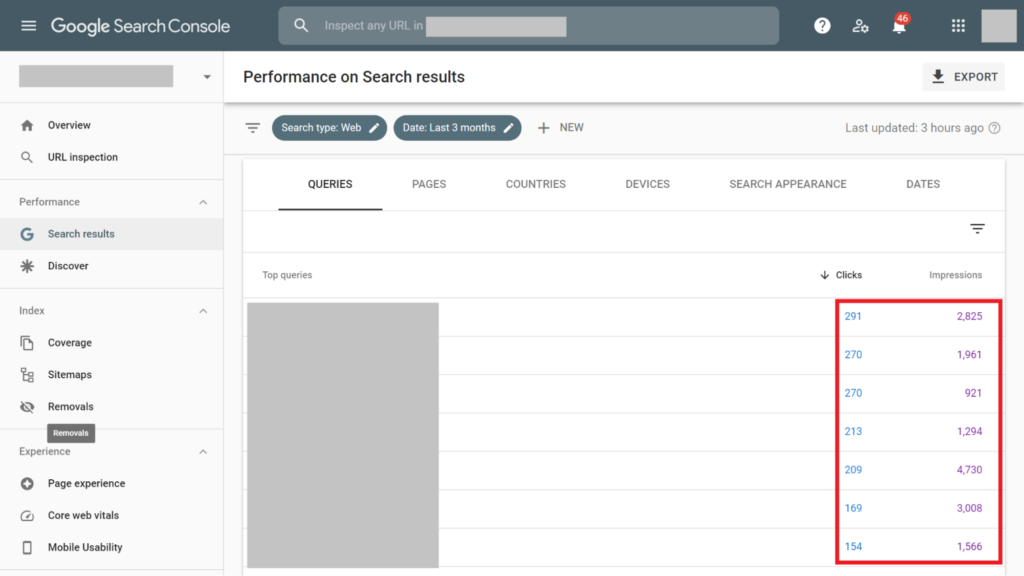Switch to the PAGES tab

[429, 184]
